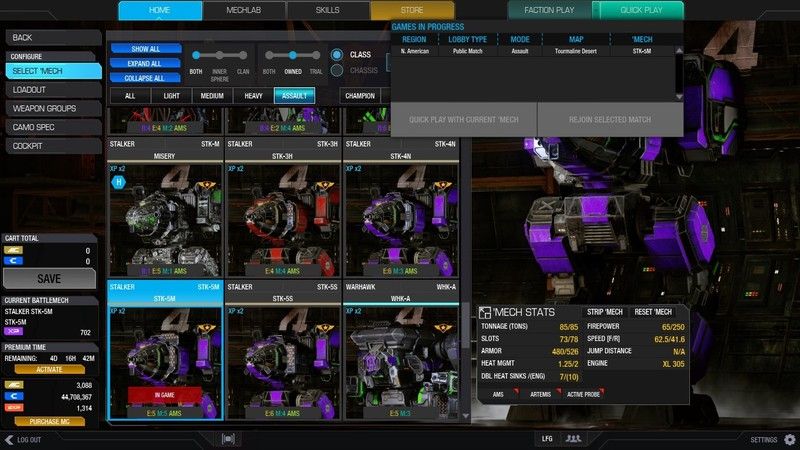Screen dimensions: 800x450
Task: Select the Chassis radio button
Action: 337,70
